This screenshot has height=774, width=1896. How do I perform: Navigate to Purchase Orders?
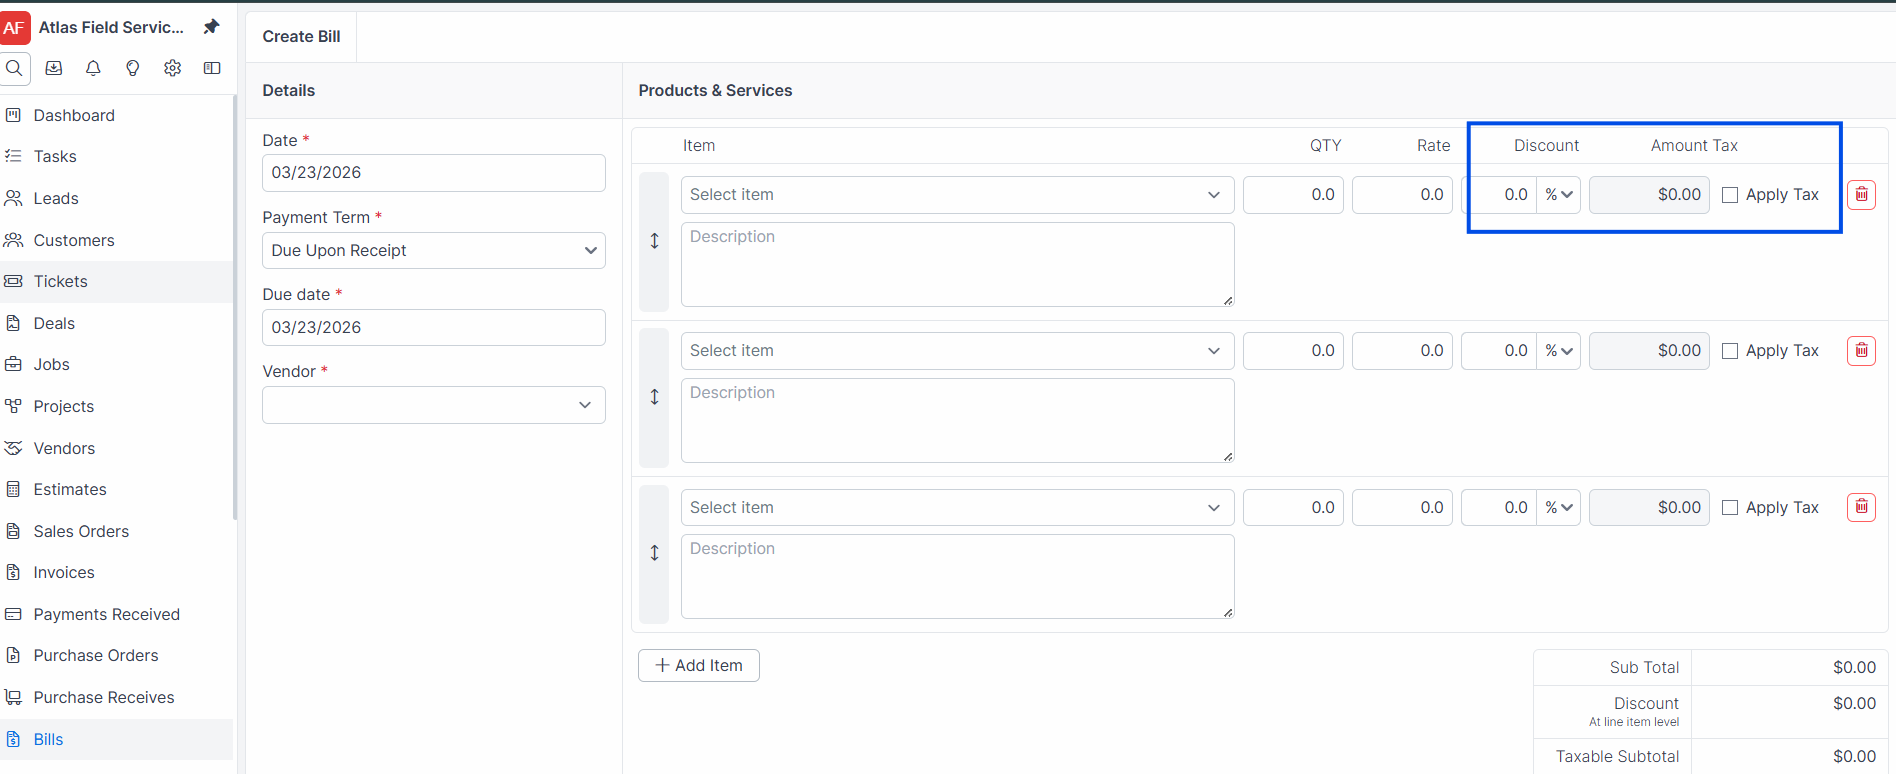(96, 655)
